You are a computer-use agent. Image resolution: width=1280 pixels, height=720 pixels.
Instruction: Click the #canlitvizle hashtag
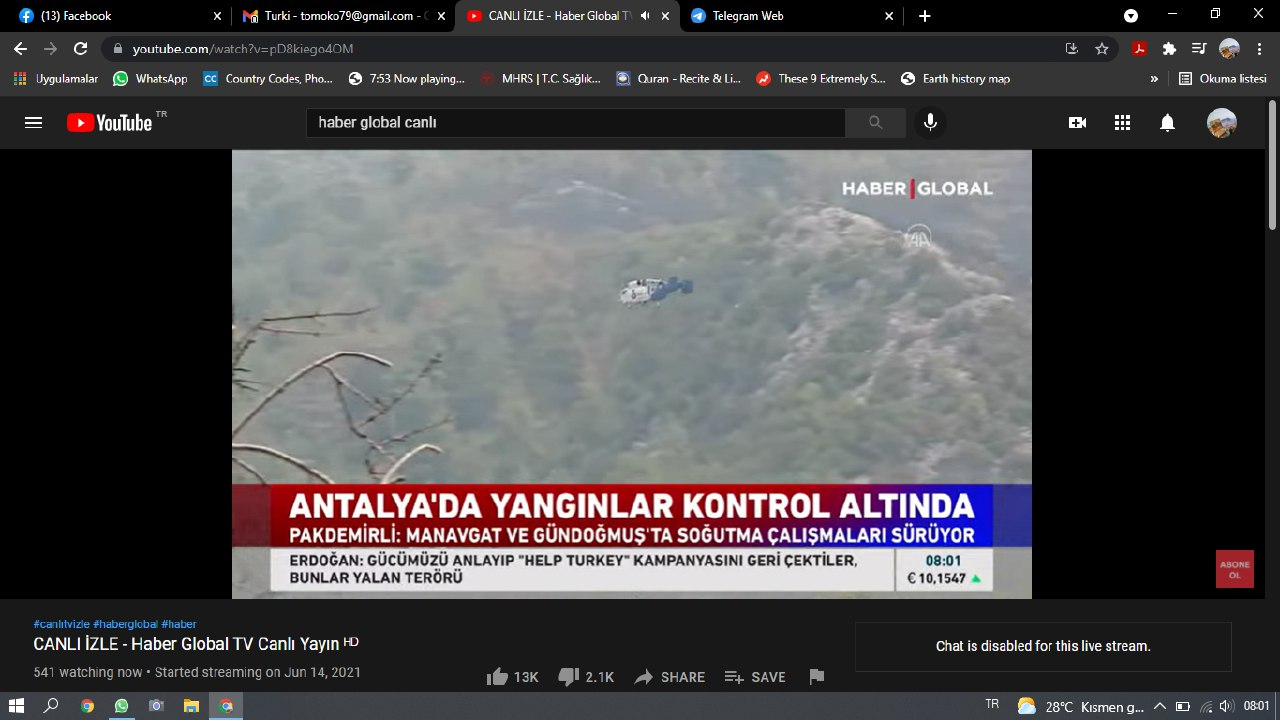point(61,624)
